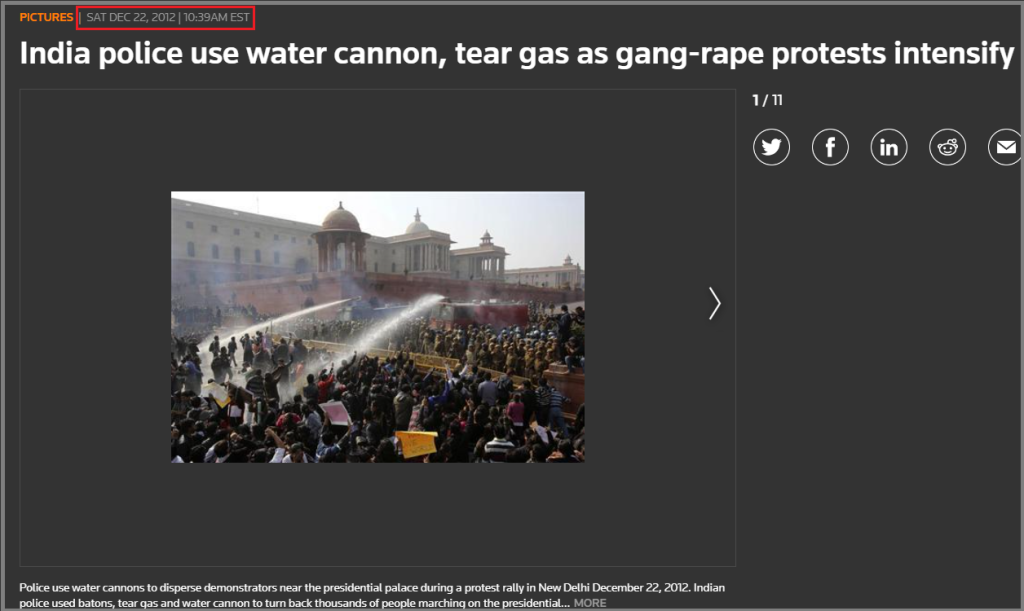Click the caption's second line before MORE
Screen dimensions: 1024x611
[x=295, y=603]
